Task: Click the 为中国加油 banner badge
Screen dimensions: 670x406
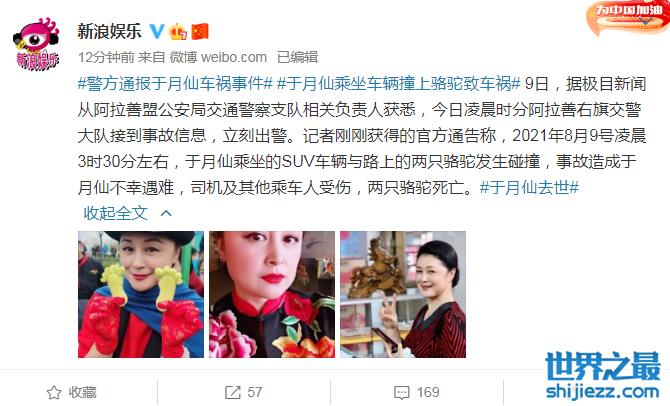Action: 628,17
